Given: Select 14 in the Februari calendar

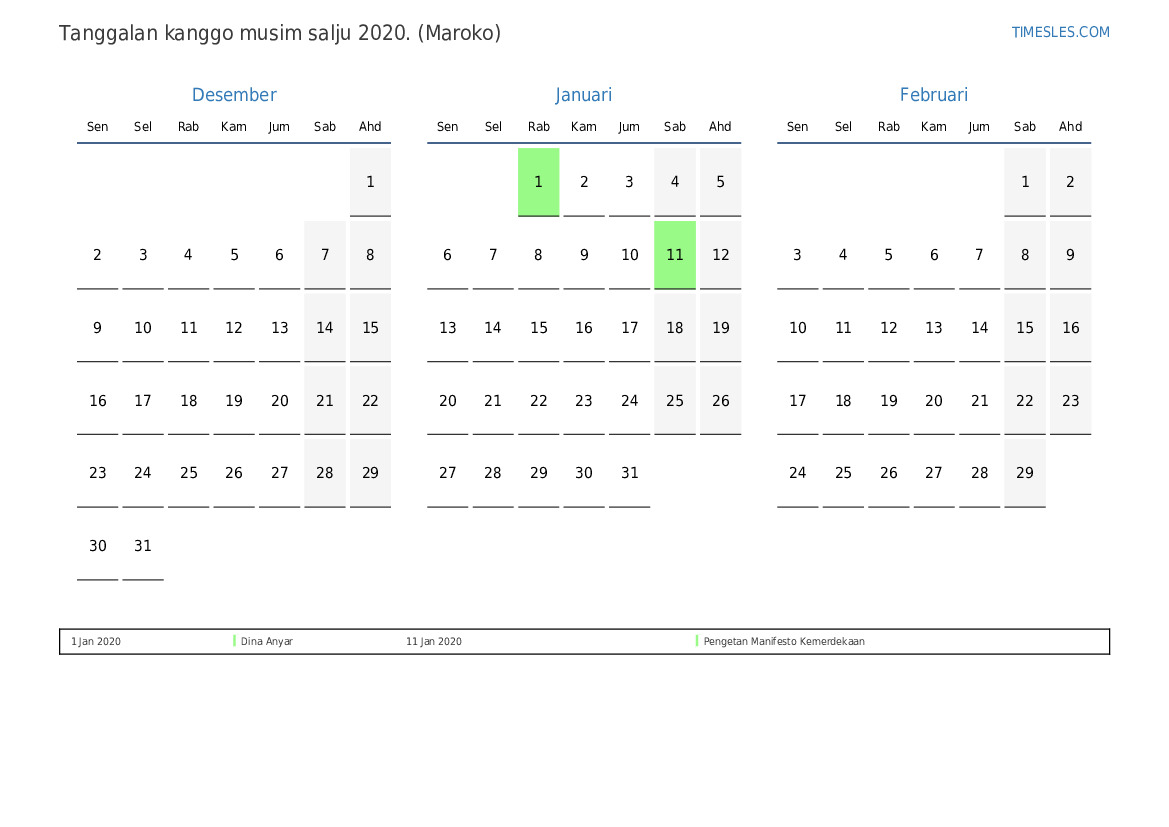Looking at the screenshot, I should coord(980,327).
